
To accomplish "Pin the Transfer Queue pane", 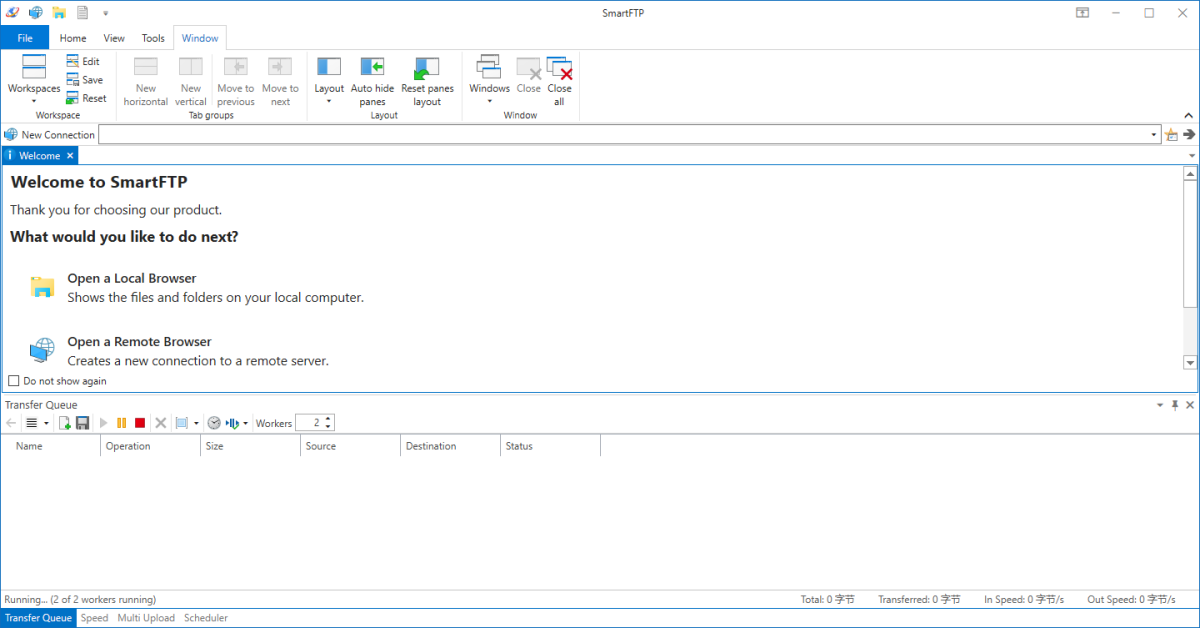I will 1175,405.
